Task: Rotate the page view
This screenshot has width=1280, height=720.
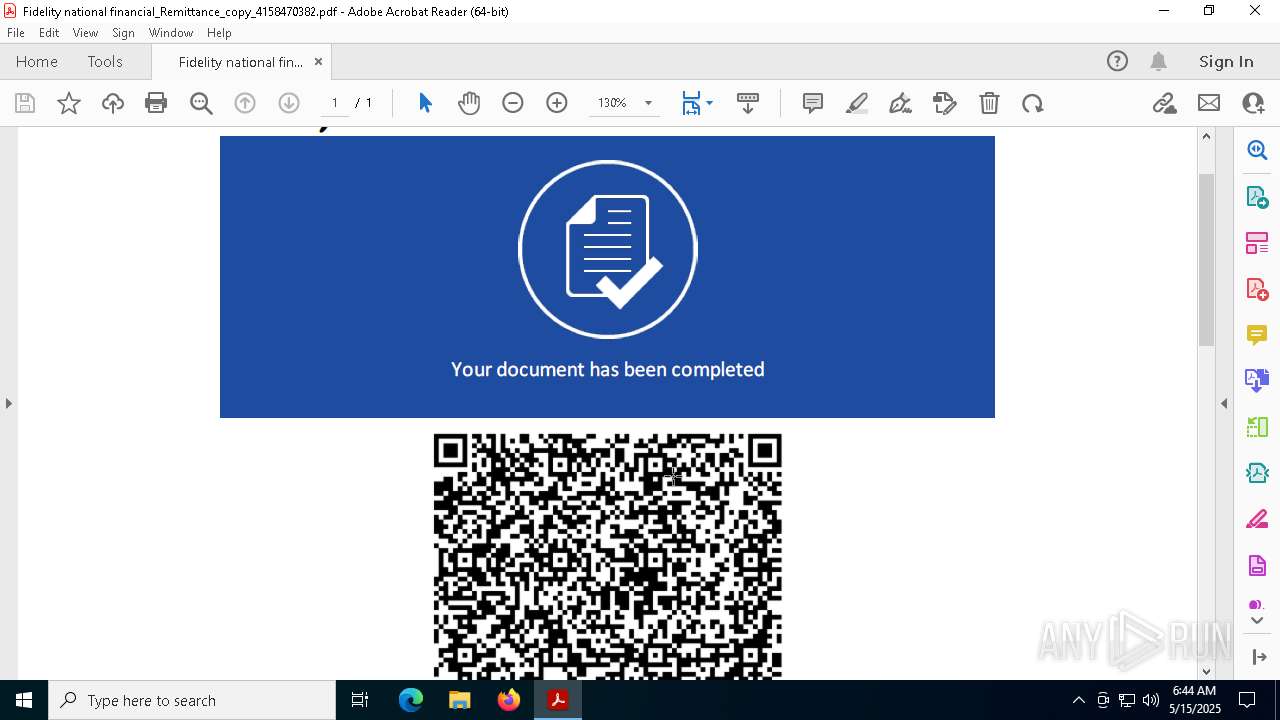Action: 1033,103
